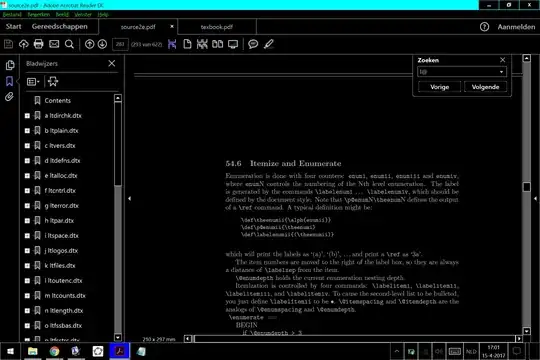
Task: Click the help question mark icon
Action: (x=484, y=27)
